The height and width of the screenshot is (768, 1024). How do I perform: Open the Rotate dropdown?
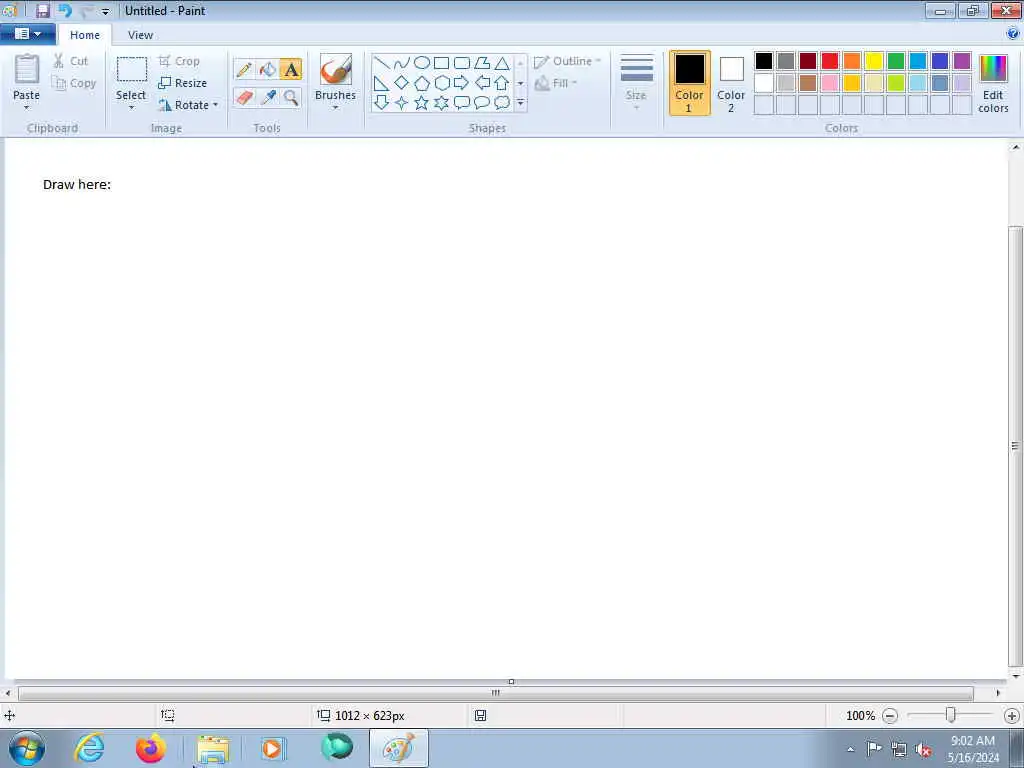pos(188,105)
